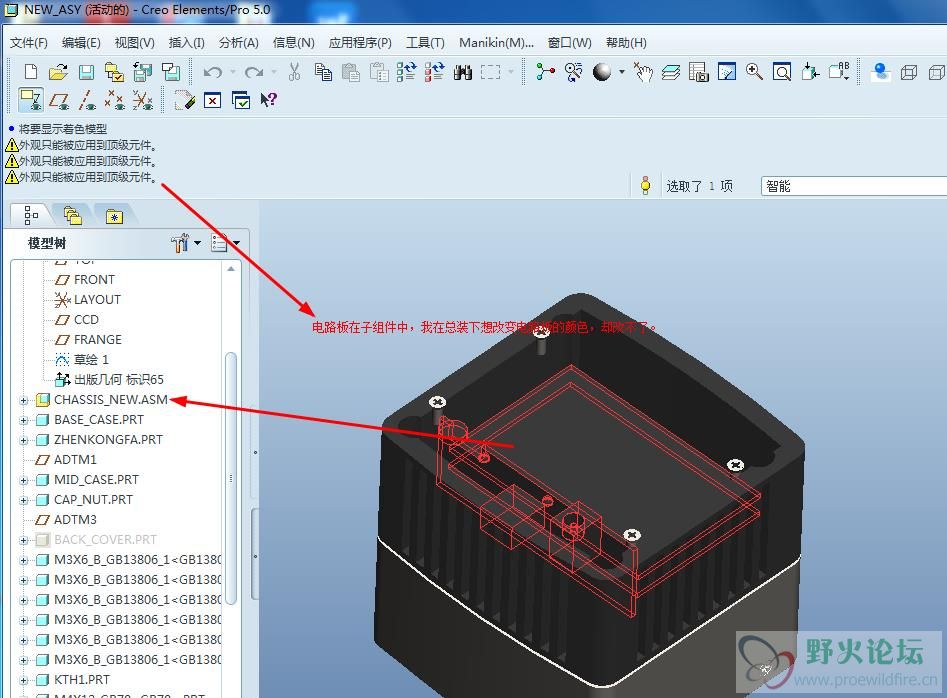The height and width of the screenshot is (698, 947).
Task: Open the Manikin(M) menu
Action: [x=496, y=43]
